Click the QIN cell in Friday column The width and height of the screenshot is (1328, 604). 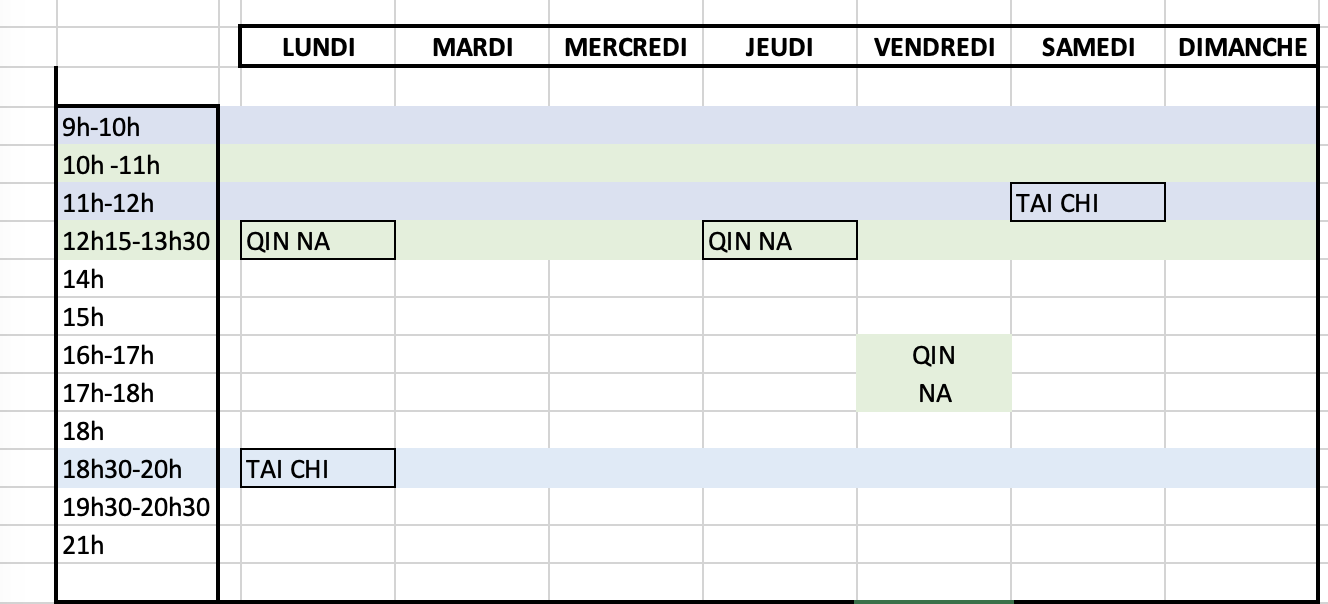pos(934,354)
